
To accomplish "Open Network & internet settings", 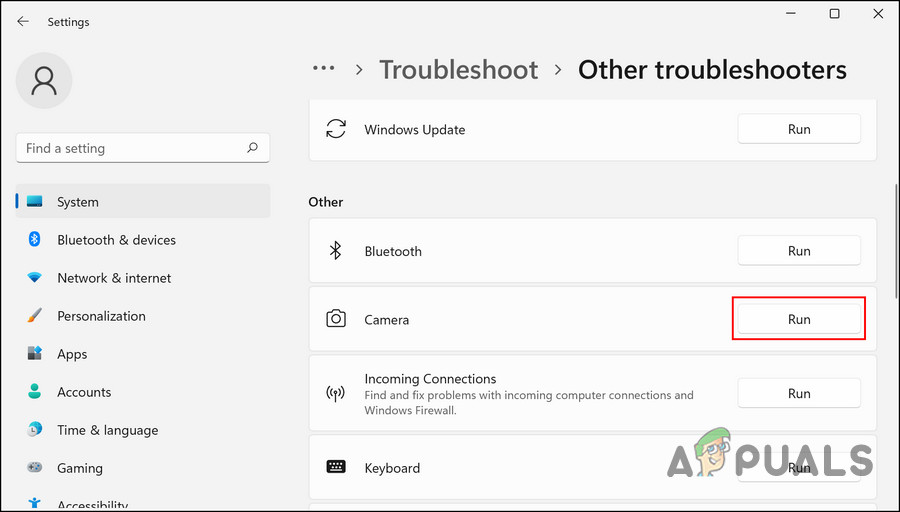I will tap(114, 278).
